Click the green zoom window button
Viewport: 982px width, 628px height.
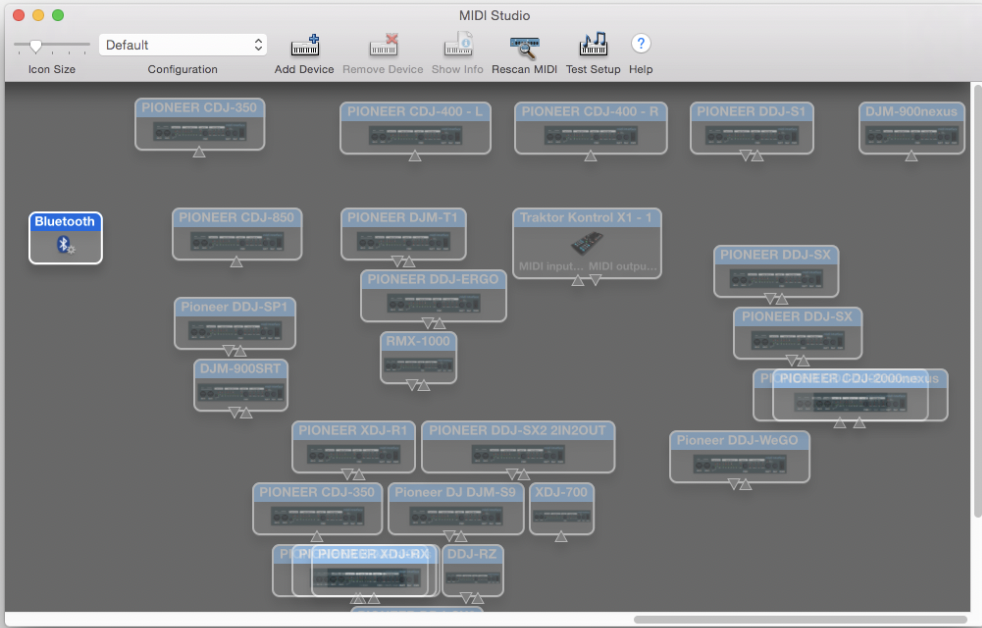[x=58, y=15]
